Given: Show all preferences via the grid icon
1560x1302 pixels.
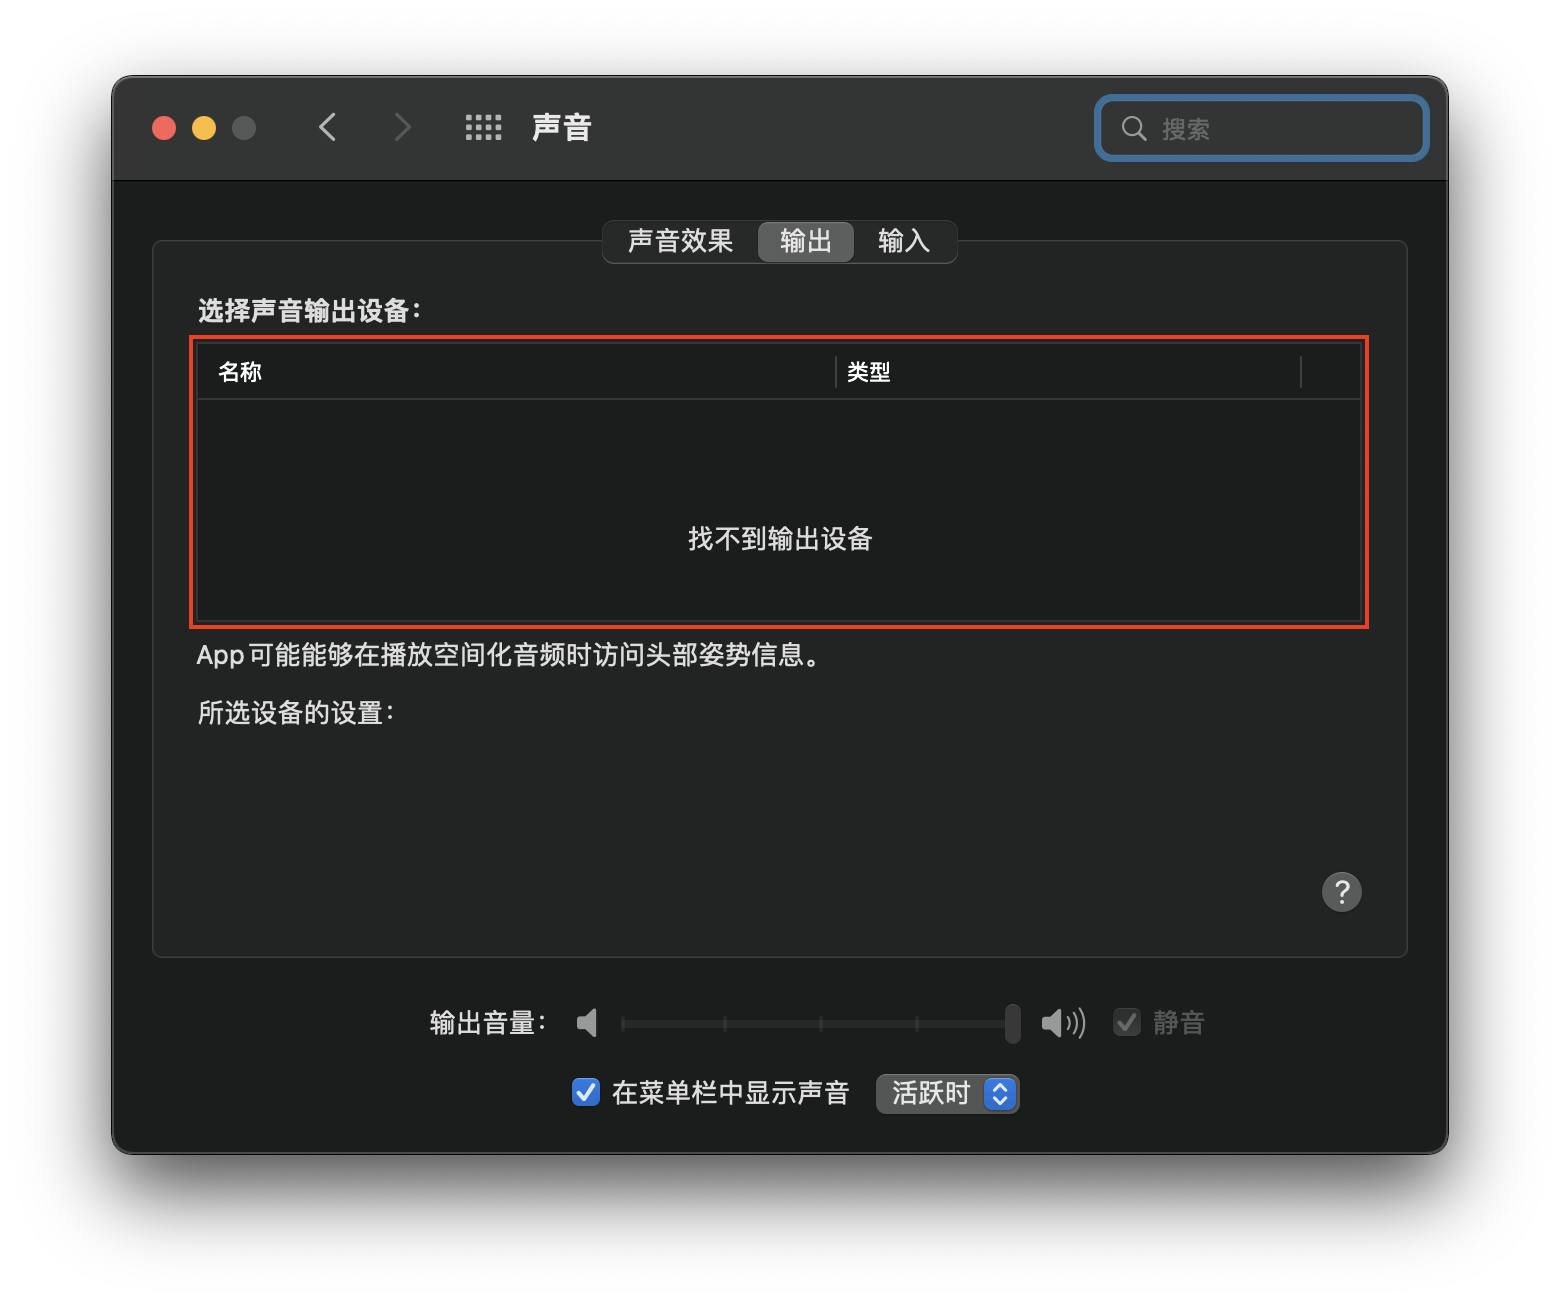Looking at the screenshot, I should pos(483,128).
